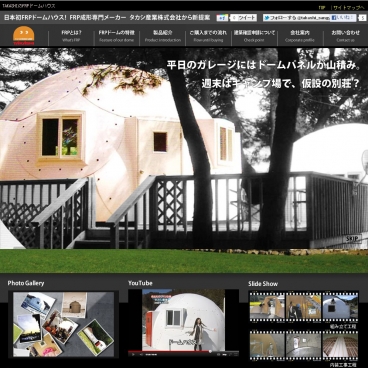Click the Twitter フォローする follow button
Viewport: 368px width, 368px height.
point(296,18)
